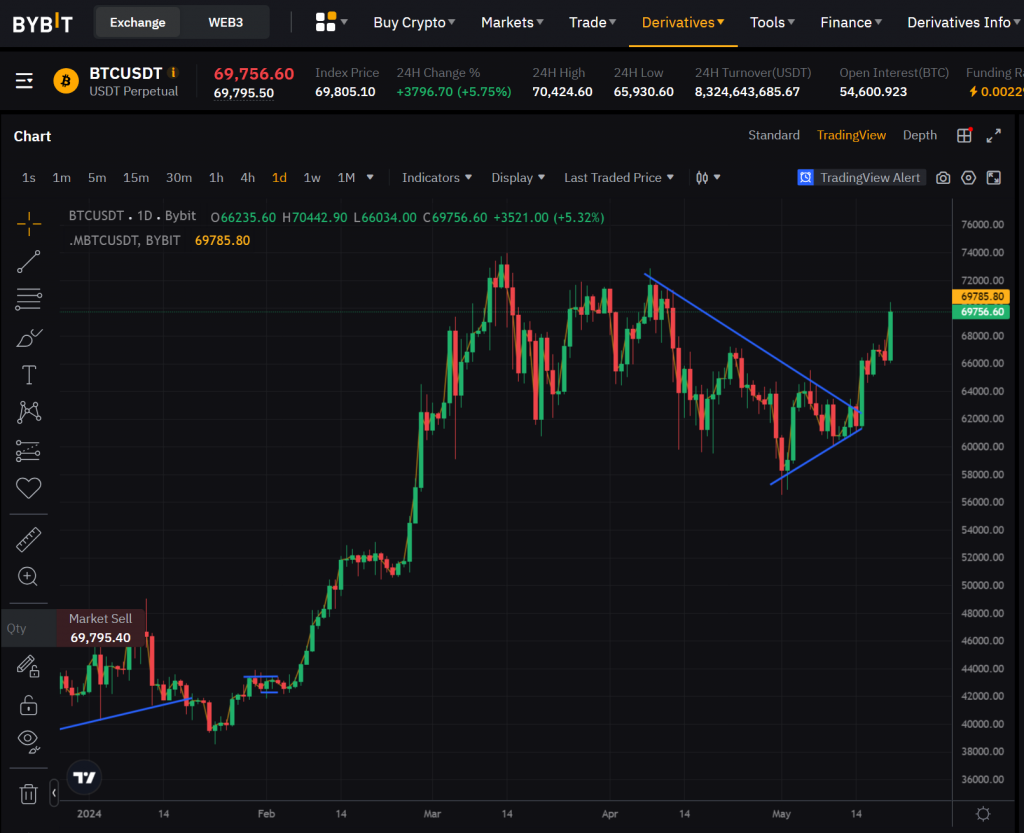This screenshot has width=1024, height=833.
Task: Select the 4h timeframe
Action: tap(247, 178)
